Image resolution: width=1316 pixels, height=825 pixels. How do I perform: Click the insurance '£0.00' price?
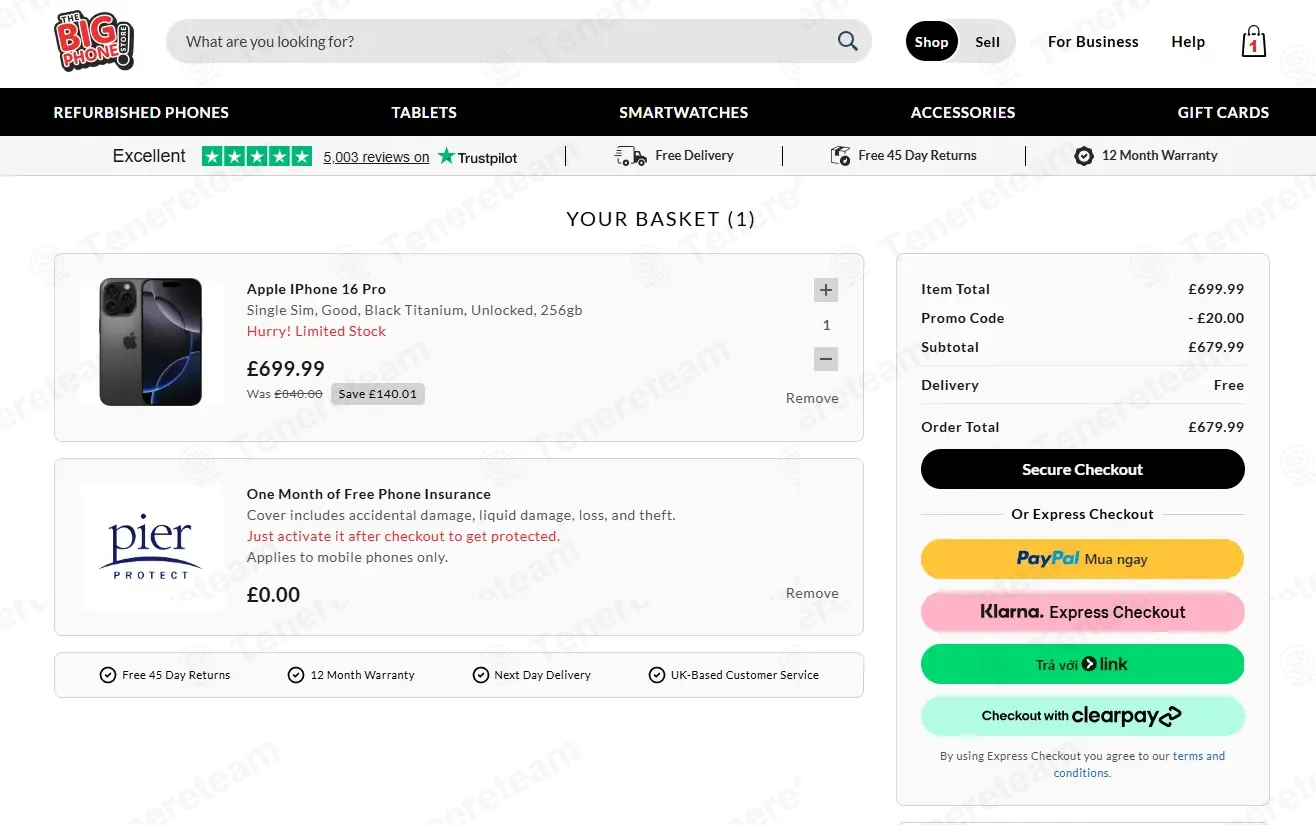[273, 595]
